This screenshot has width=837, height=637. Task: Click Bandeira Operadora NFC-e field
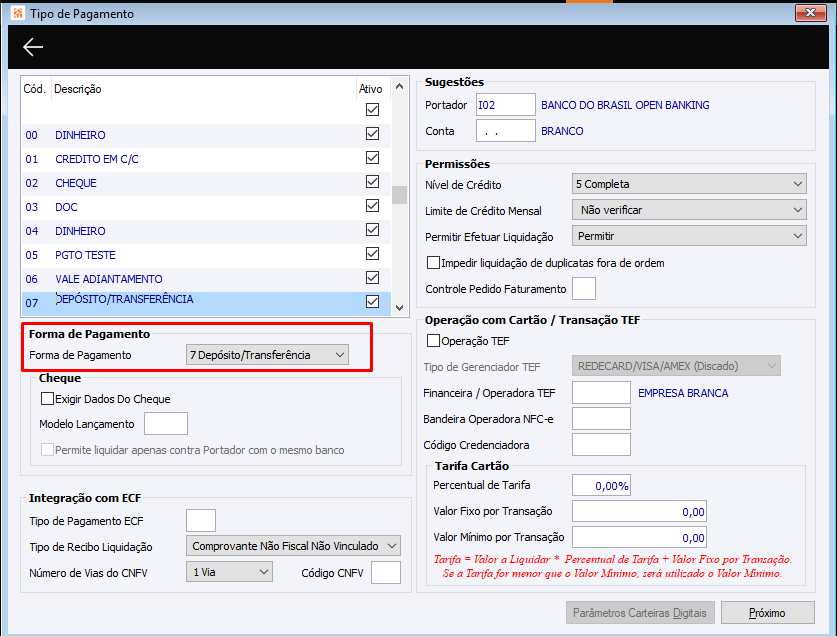(601, 419)
